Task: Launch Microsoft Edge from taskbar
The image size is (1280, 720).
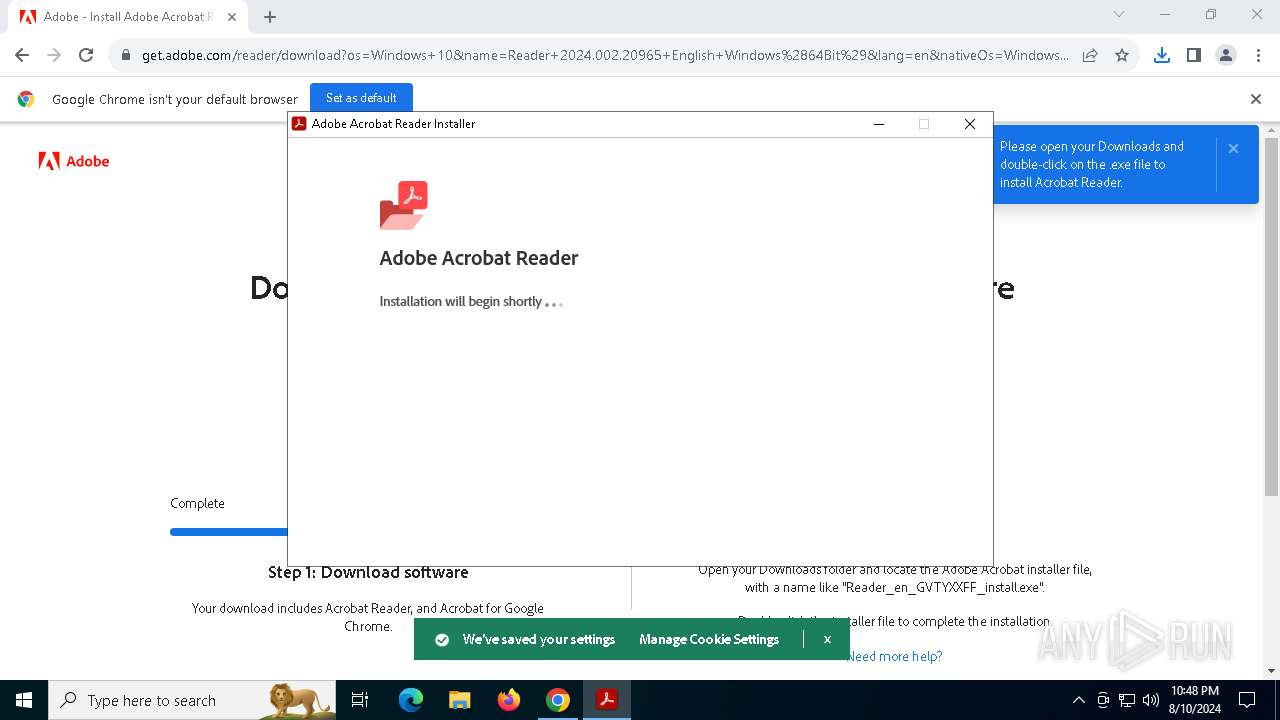Action: coord(411,700)
